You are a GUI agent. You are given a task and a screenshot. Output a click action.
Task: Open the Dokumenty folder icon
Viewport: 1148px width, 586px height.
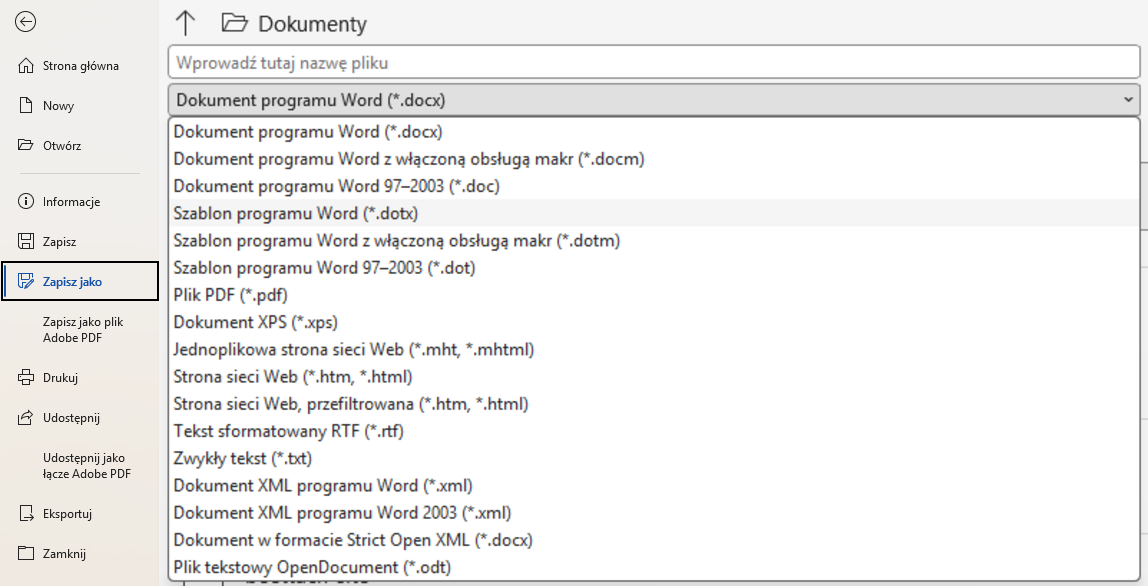(x=234, y=23)
